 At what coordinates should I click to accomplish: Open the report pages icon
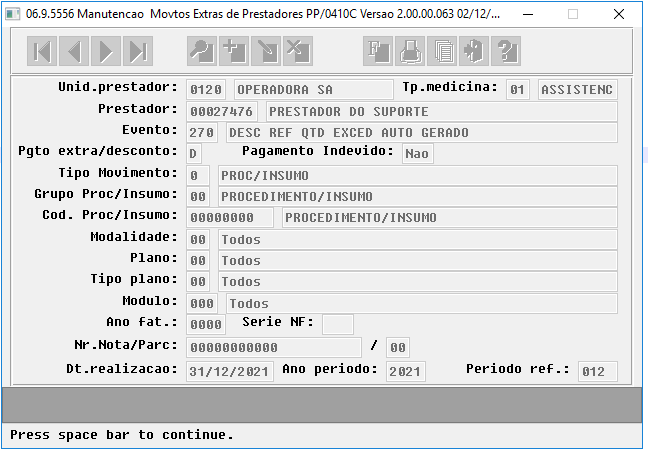(x=442, y=51)
